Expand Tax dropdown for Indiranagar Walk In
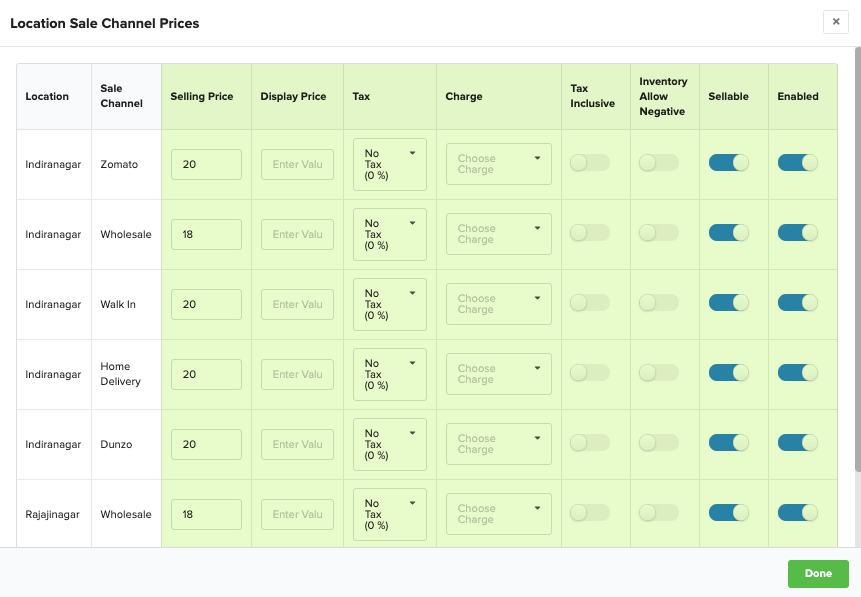 click(x=390, y=304)
